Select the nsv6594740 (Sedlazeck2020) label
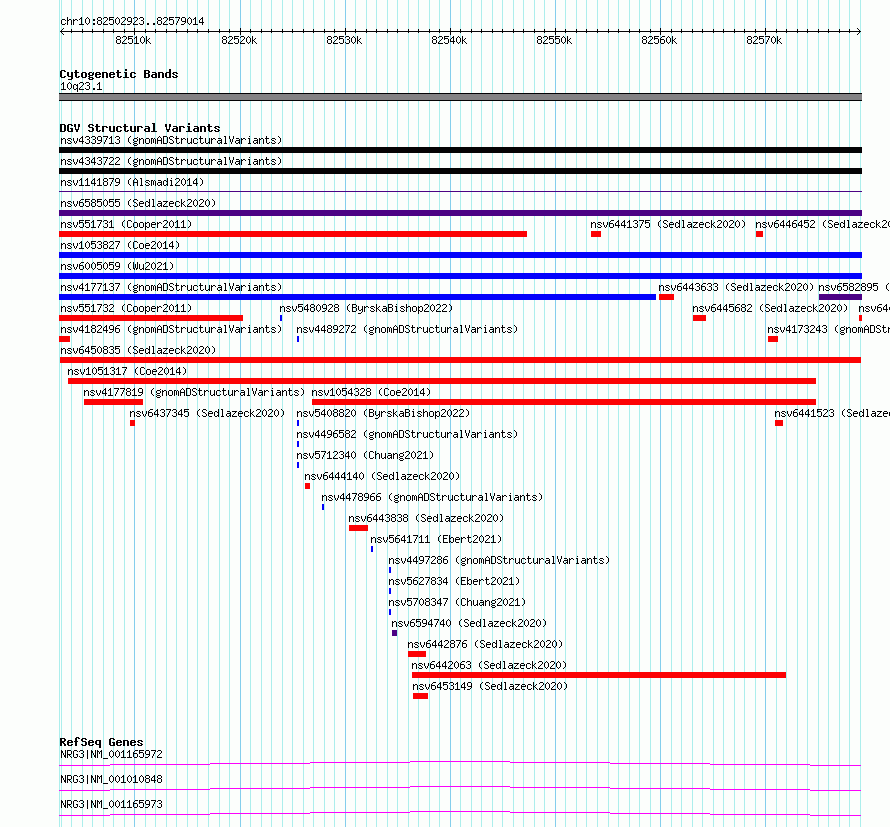 469,623
